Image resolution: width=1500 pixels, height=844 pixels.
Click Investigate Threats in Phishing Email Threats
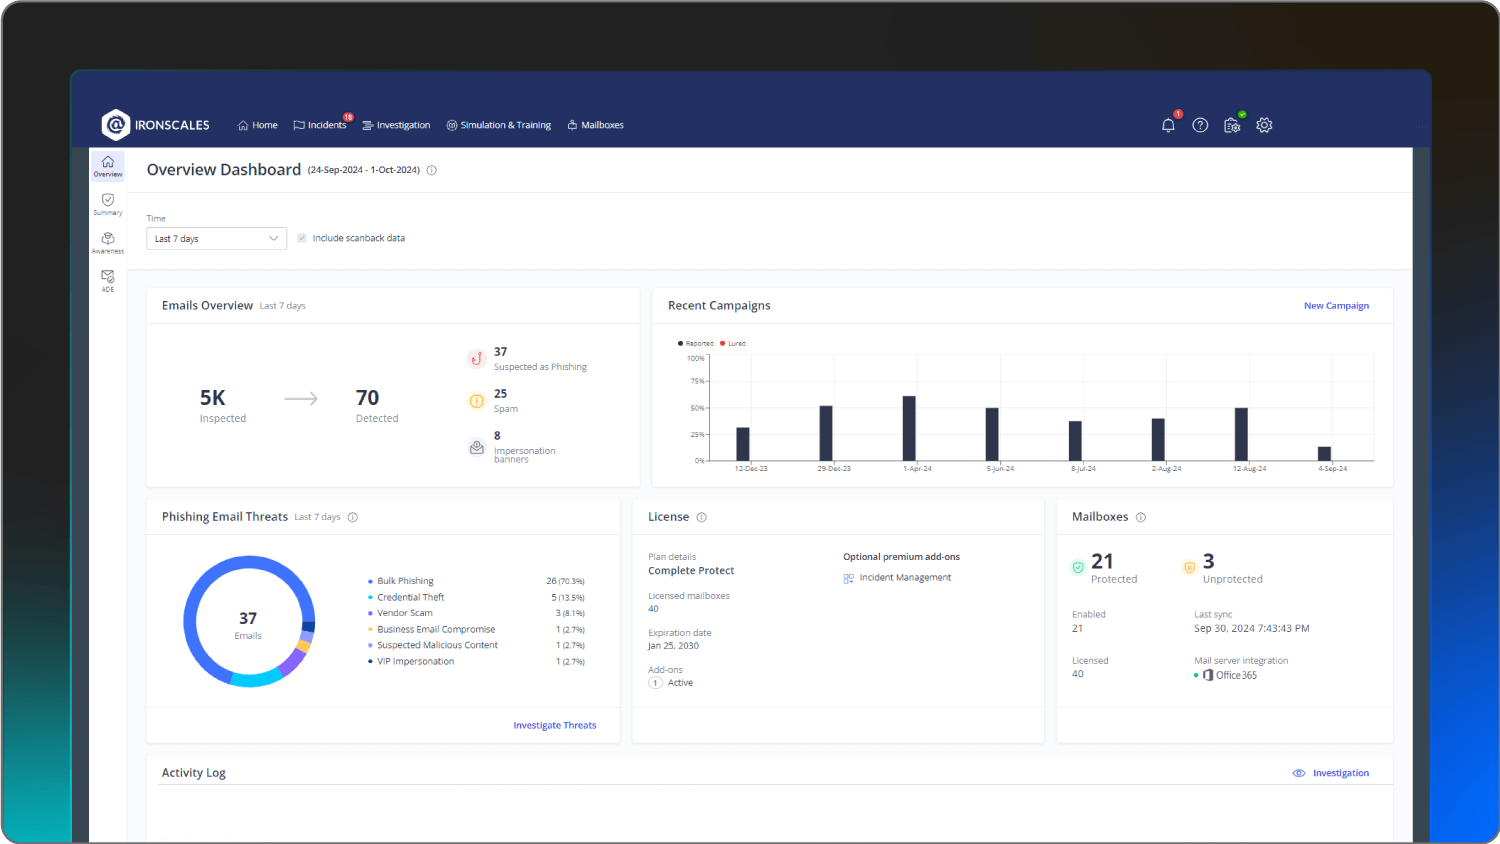(555, 725)
